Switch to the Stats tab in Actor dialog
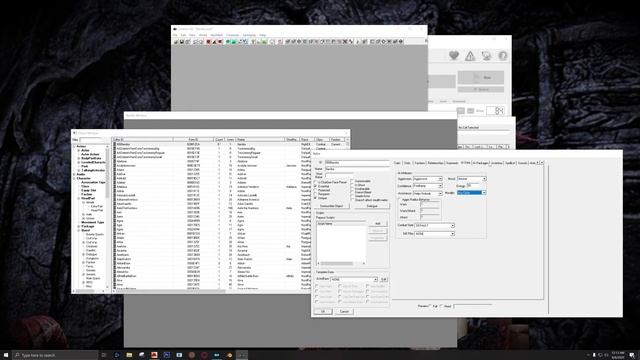 pos(407,163)
